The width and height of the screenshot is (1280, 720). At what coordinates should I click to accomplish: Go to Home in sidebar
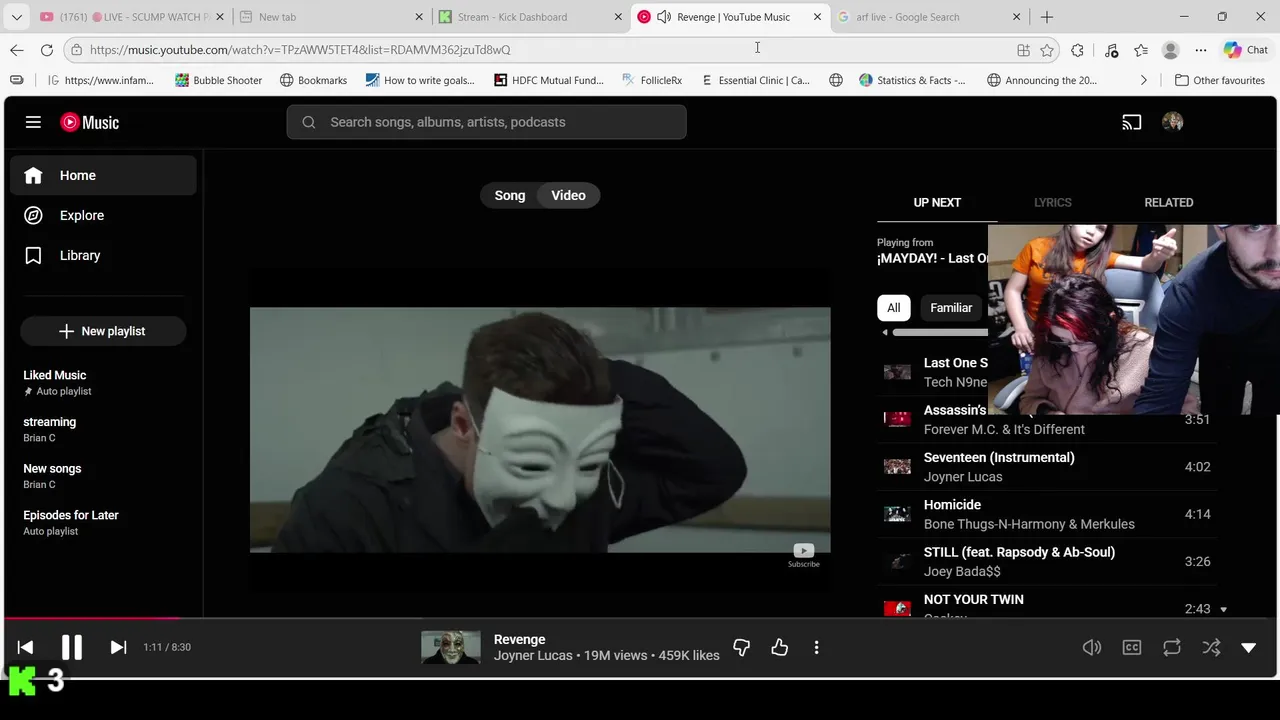pyautogui.click(x=105, y=176)
